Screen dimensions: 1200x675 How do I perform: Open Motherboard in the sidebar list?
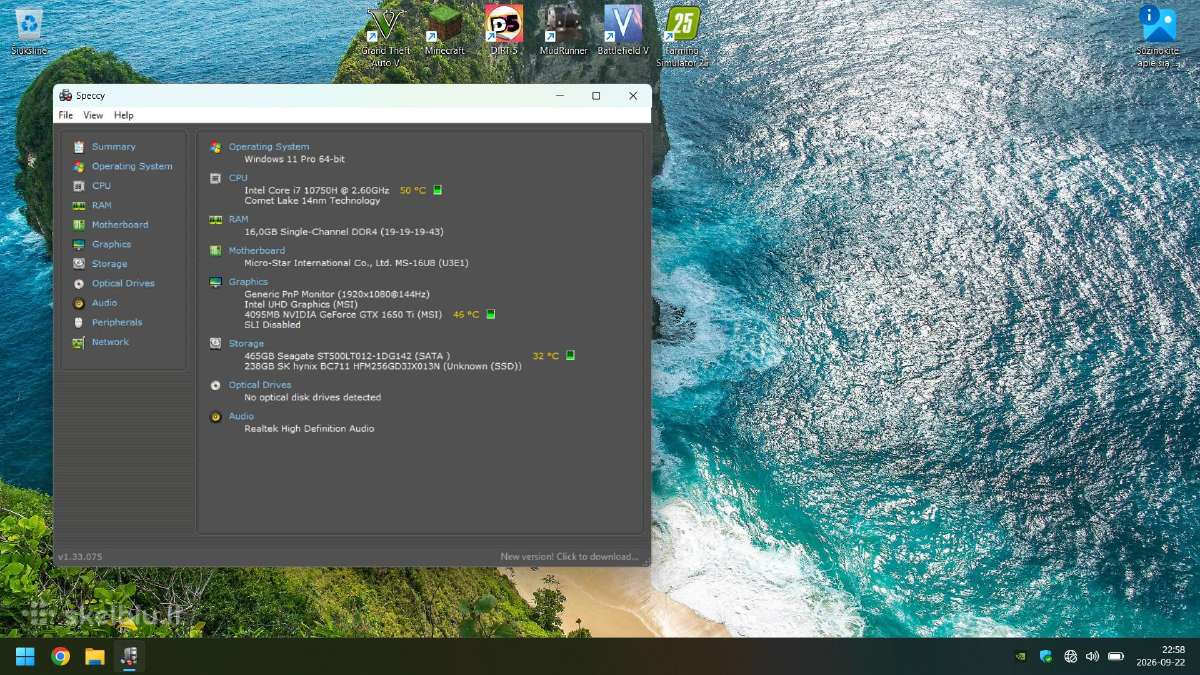click(119, 225)
